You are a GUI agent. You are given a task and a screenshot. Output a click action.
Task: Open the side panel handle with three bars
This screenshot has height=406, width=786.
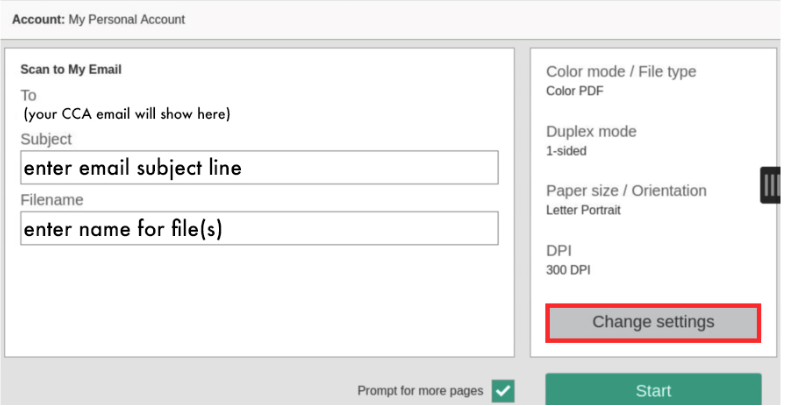coord(771,185)
